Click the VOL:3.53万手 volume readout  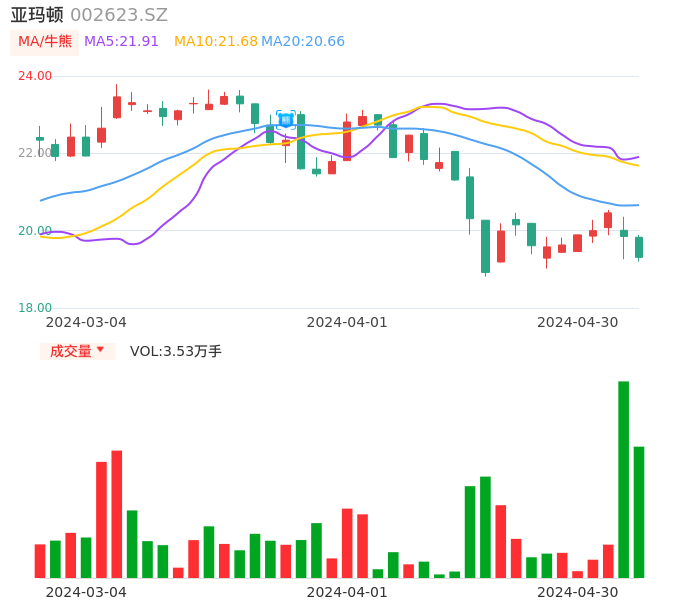tap(176, 351)
